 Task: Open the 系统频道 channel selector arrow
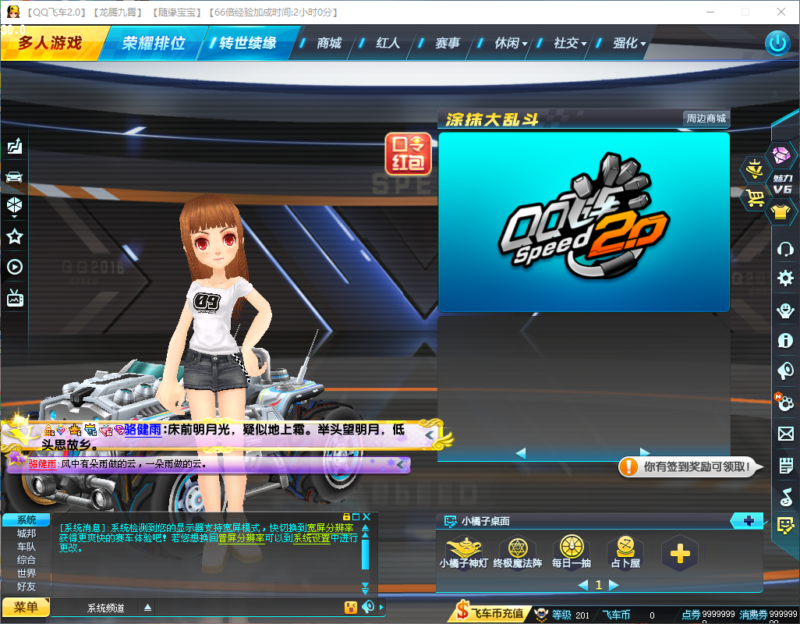(x=148, y=607)
